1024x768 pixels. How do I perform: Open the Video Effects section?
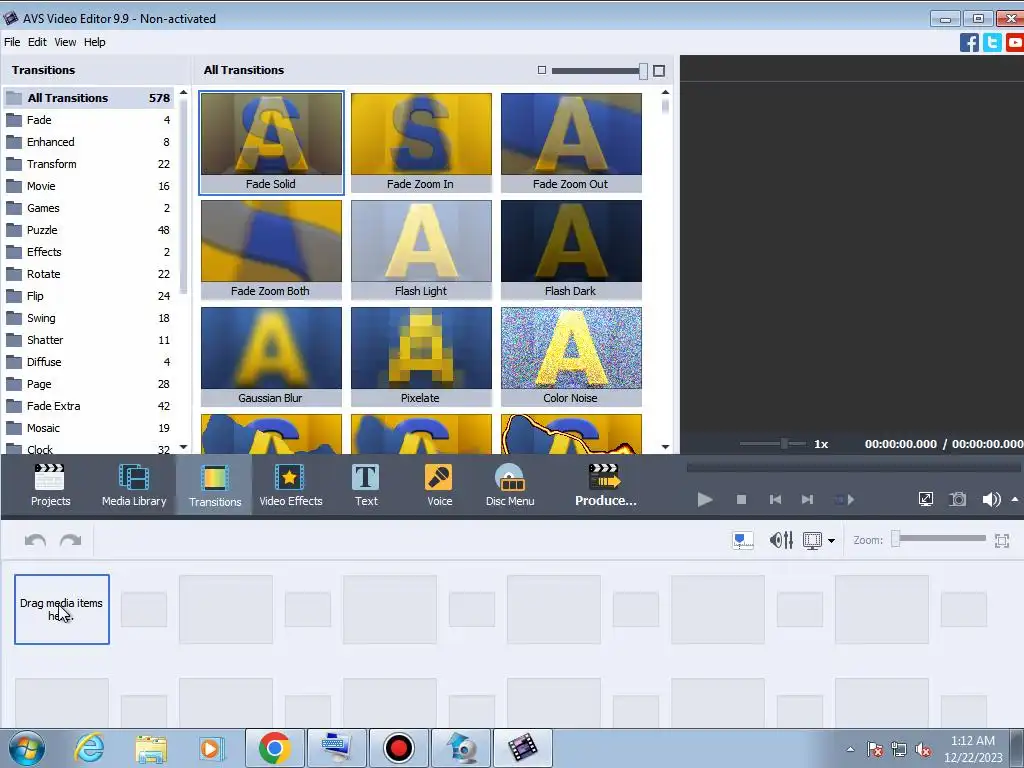[x=291, y=485]
